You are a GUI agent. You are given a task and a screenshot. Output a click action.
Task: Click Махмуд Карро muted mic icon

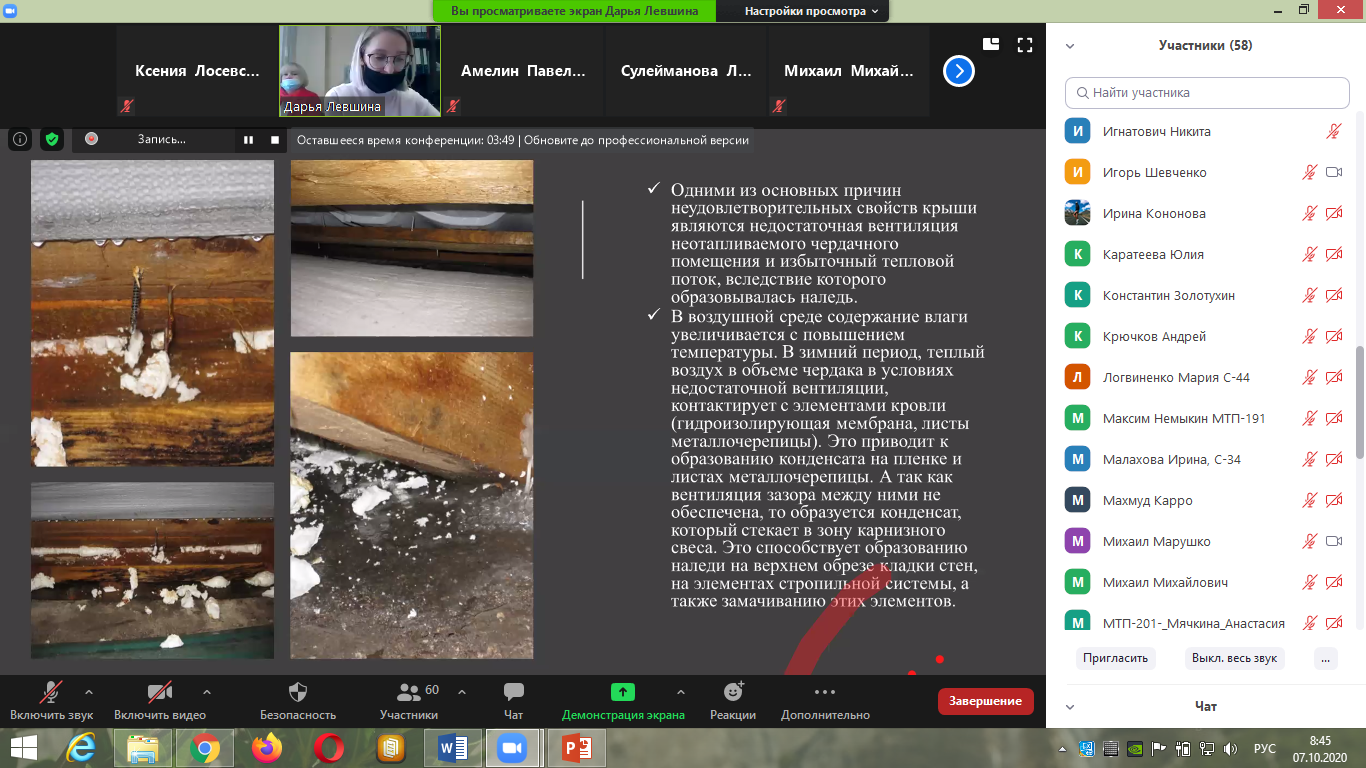pyautogui.click(x=1310, y=500)
